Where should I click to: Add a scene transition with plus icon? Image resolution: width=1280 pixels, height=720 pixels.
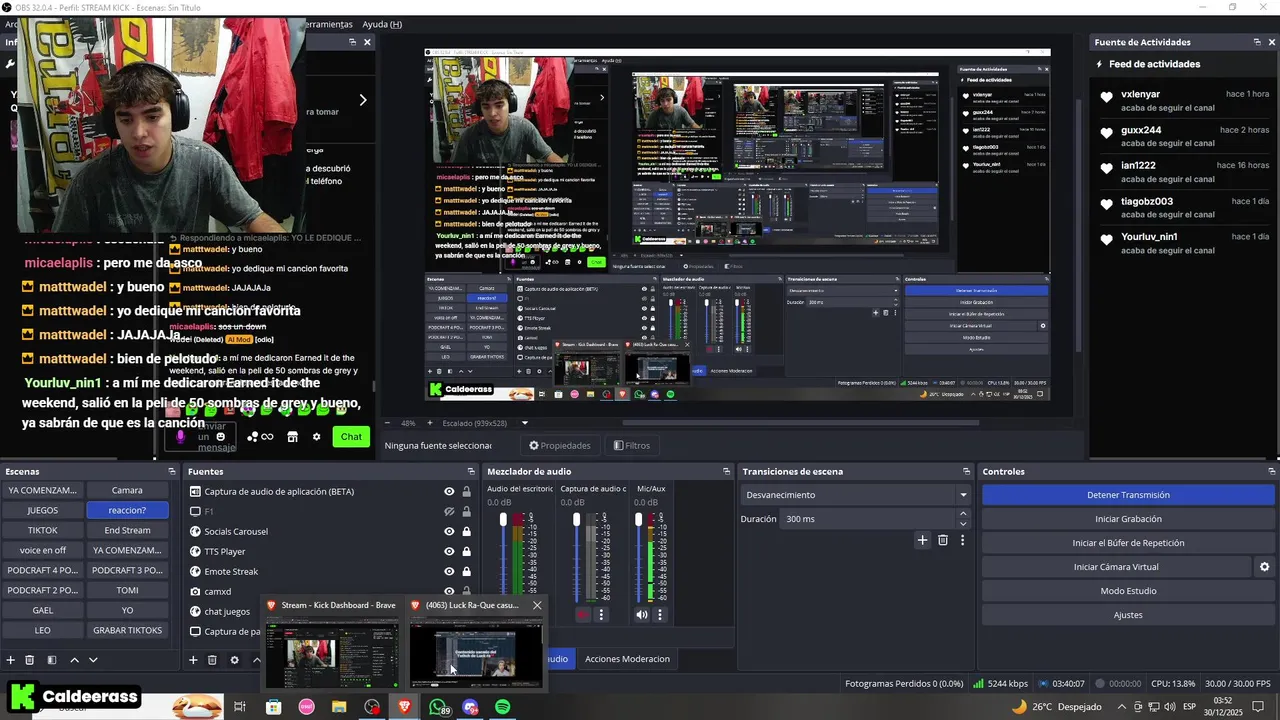pyautogui.click(x=922, y=540)
